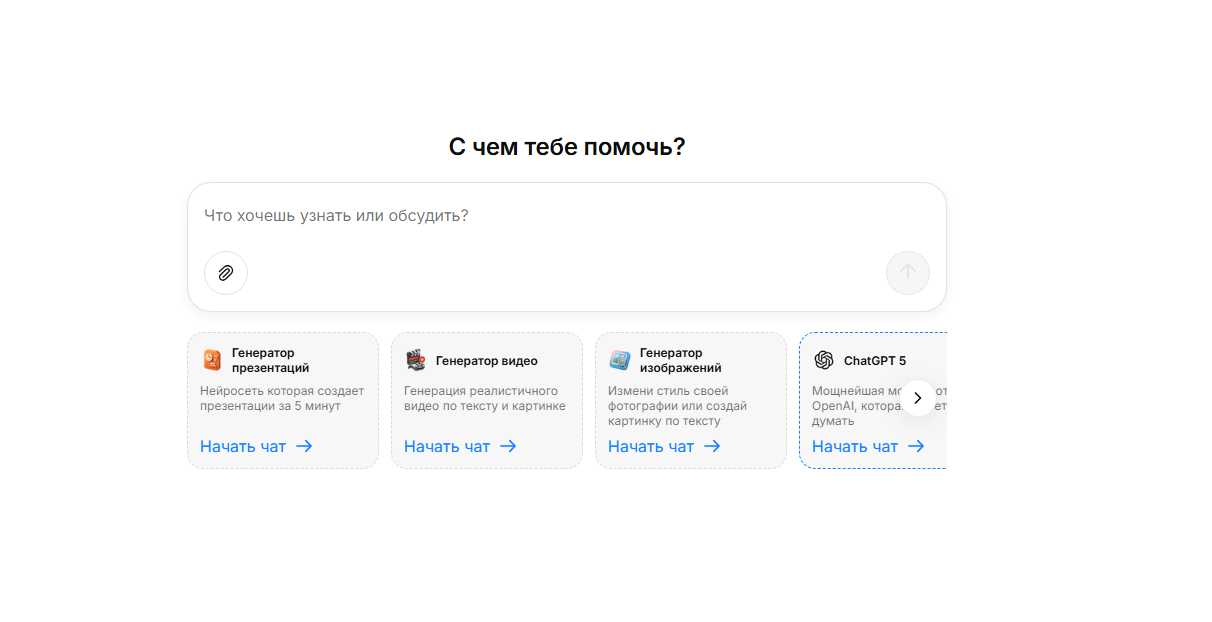The image size is (1212, 622).
Task: Start chat with Генератор презентаций
Action: [243, 446]
